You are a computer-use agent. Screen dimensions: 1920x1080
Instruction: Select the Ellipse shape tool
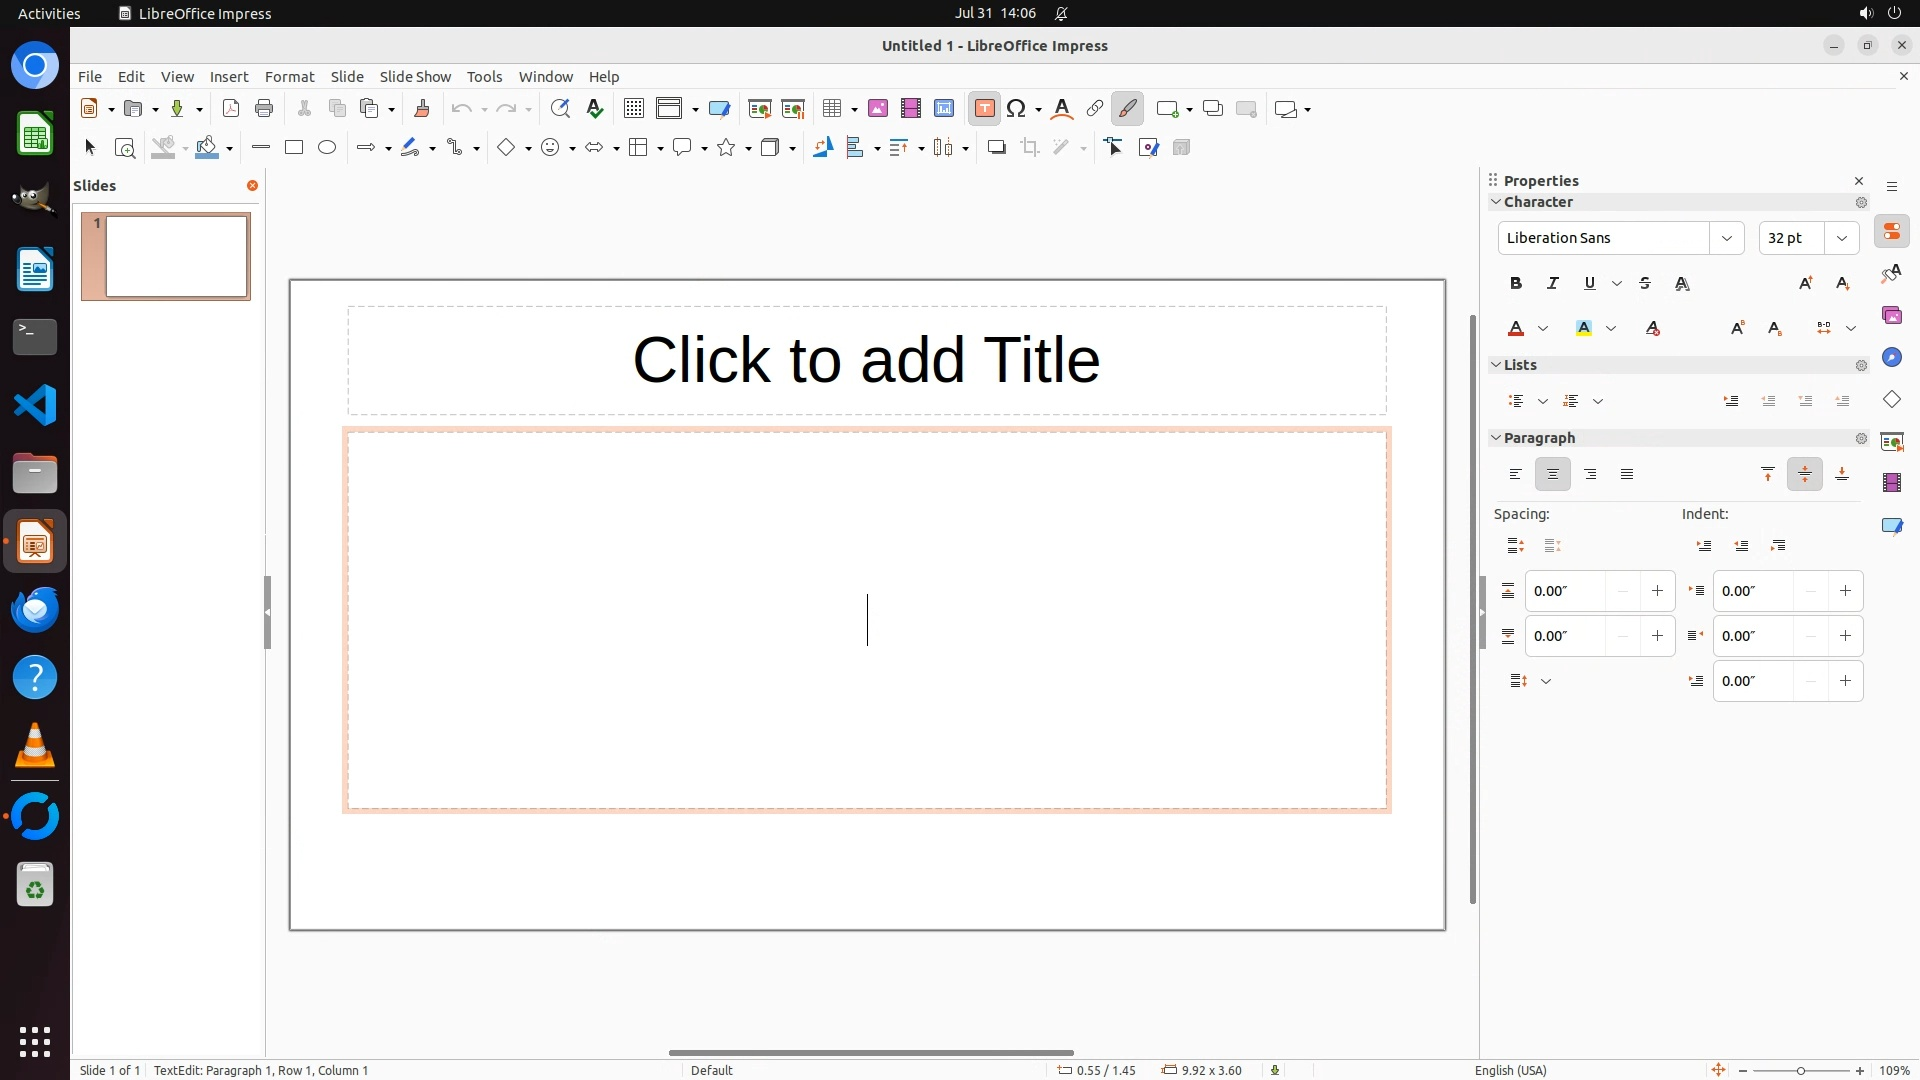327,148
